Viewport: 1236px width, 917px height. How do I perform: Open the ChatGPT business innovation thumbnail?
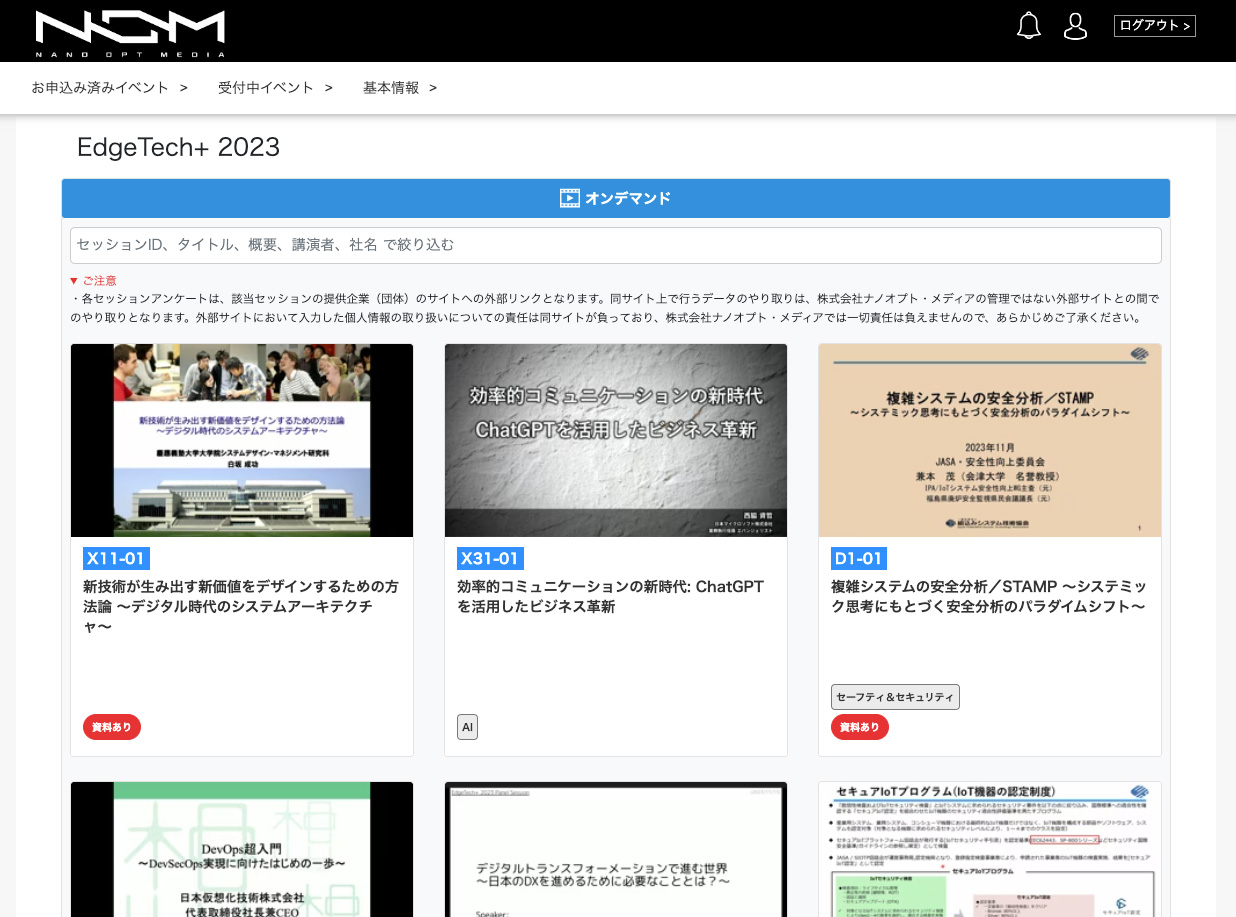(615, 440)
